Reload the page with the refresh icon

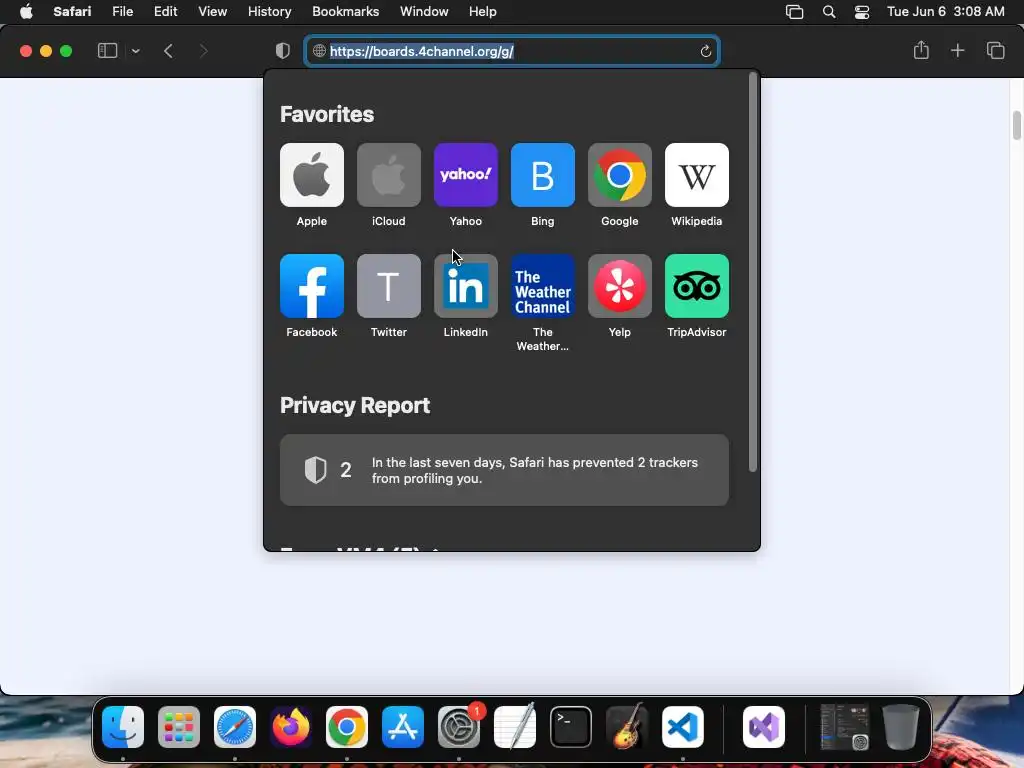(705, 51)
